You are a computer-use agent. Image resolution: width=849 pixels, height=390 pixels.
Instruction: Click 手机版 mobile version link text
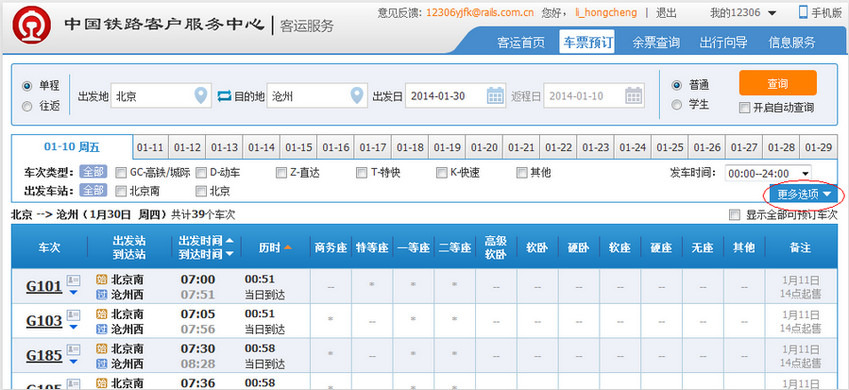pos(827,13)
